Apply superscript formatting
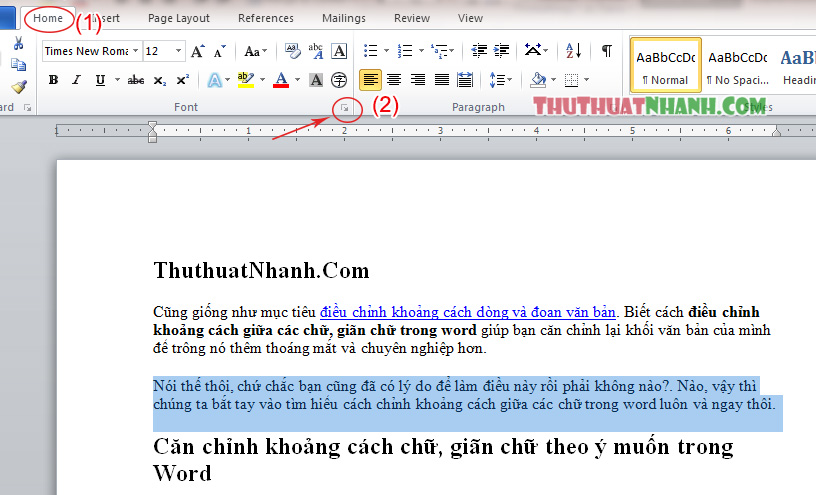The image size is (816, 495). (x=182, y=80)
